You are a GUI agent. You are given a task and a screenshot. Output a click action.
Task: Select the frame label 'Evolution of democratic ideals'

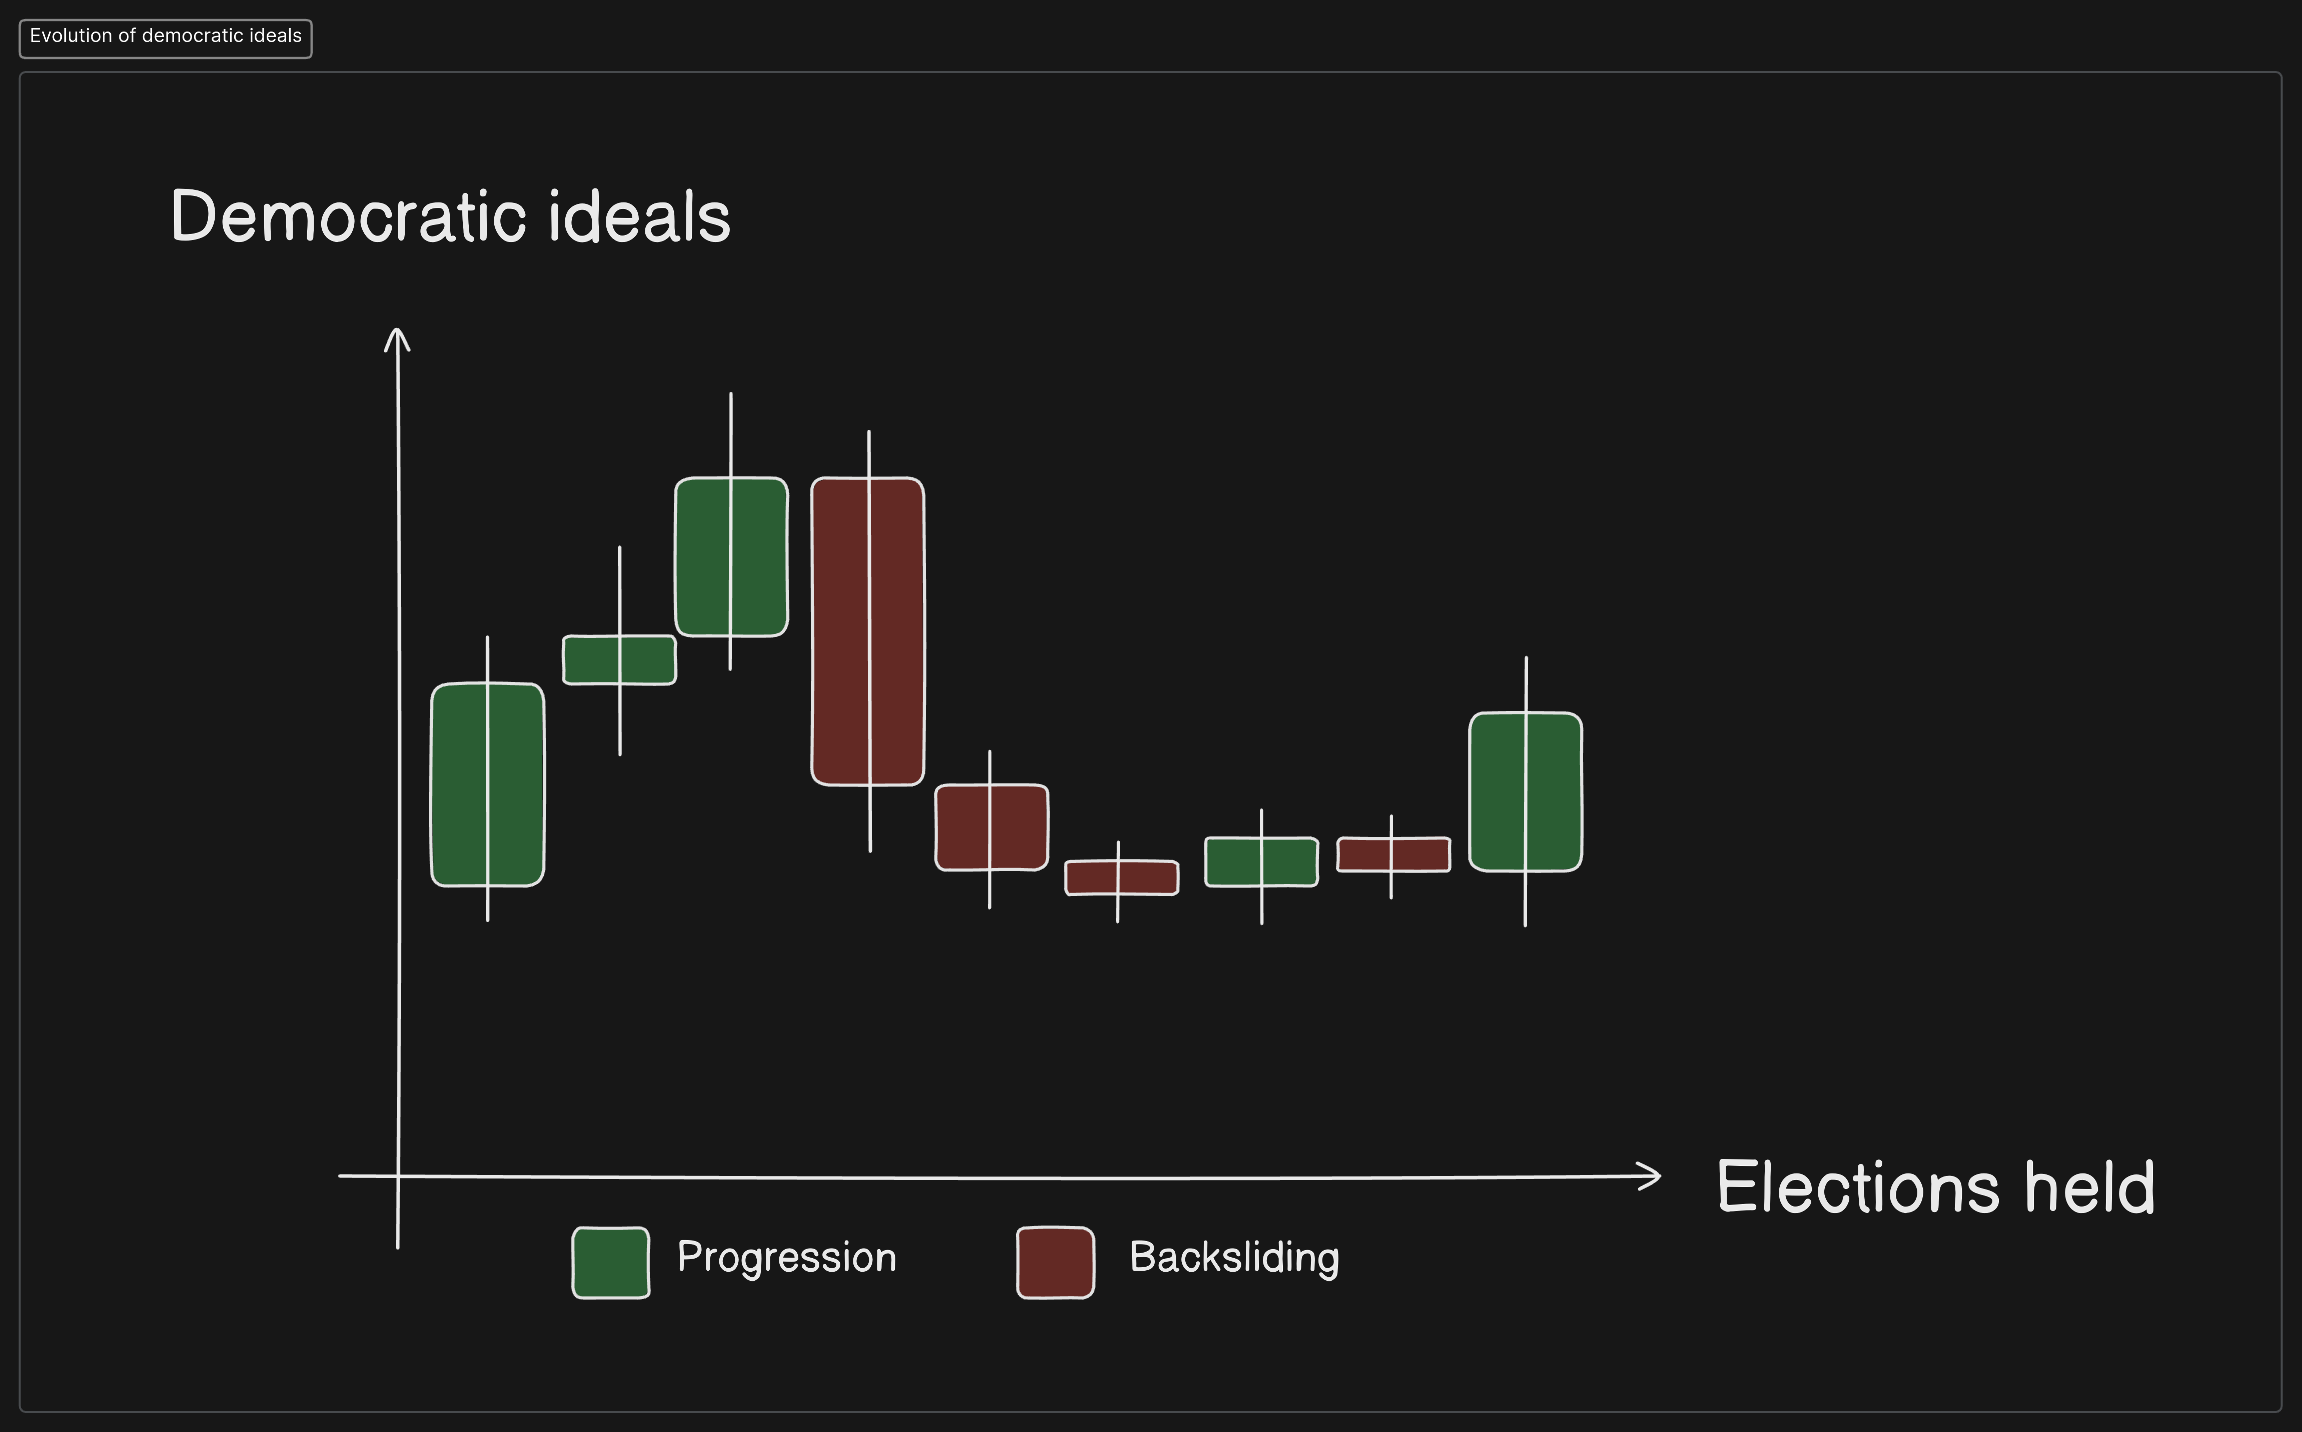(166, 37)
